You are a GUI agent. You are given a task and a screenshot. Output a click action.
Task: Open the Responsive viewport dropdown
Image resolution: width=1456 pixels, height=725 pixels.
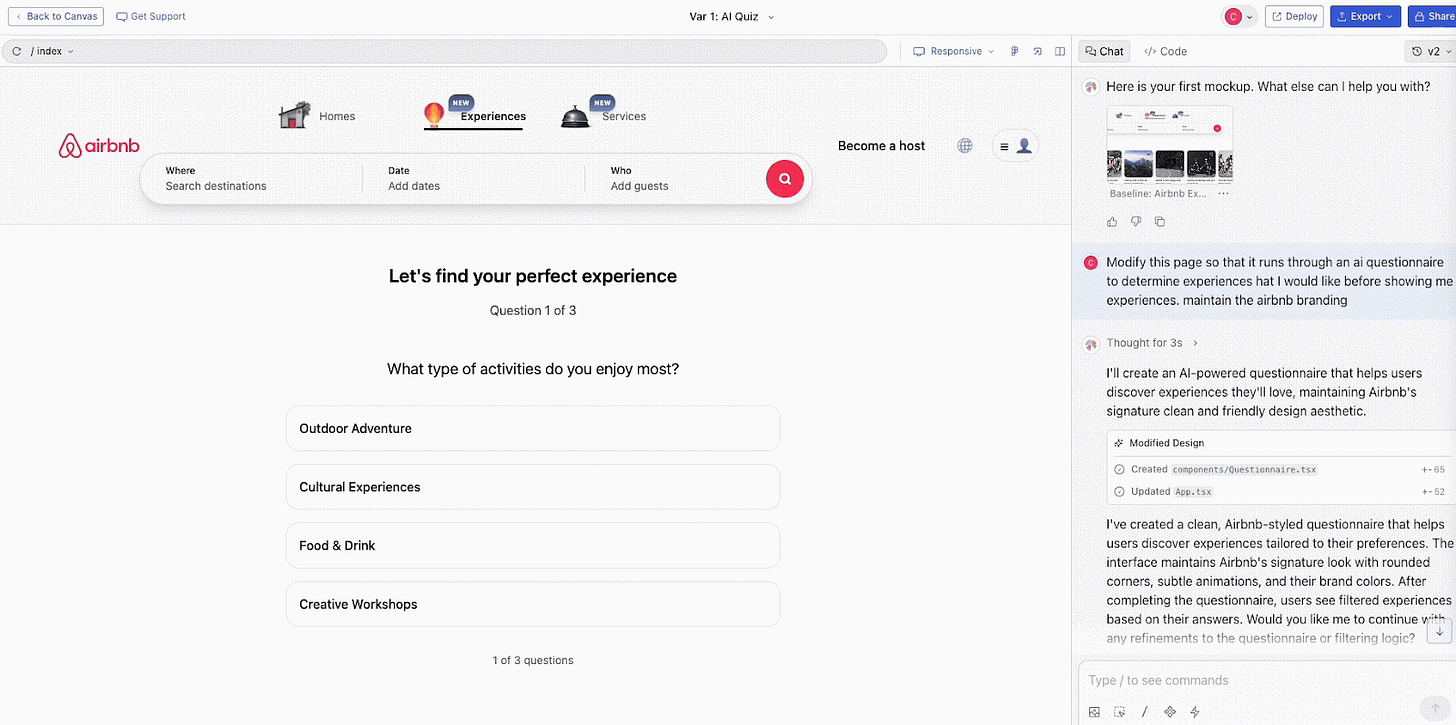pyautogui.click(x=954, y=51)
